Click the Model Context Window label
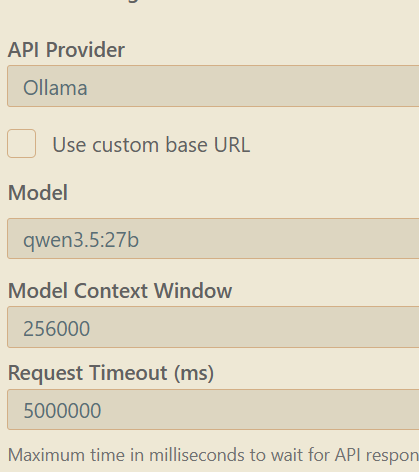 tap(120, 291)
